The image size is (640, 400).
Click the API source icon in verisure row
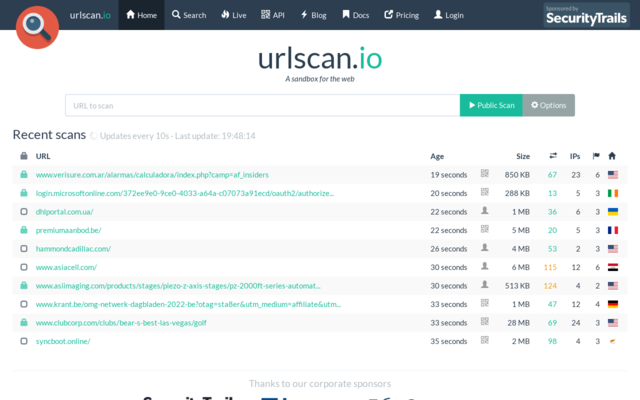click(484, 173)
